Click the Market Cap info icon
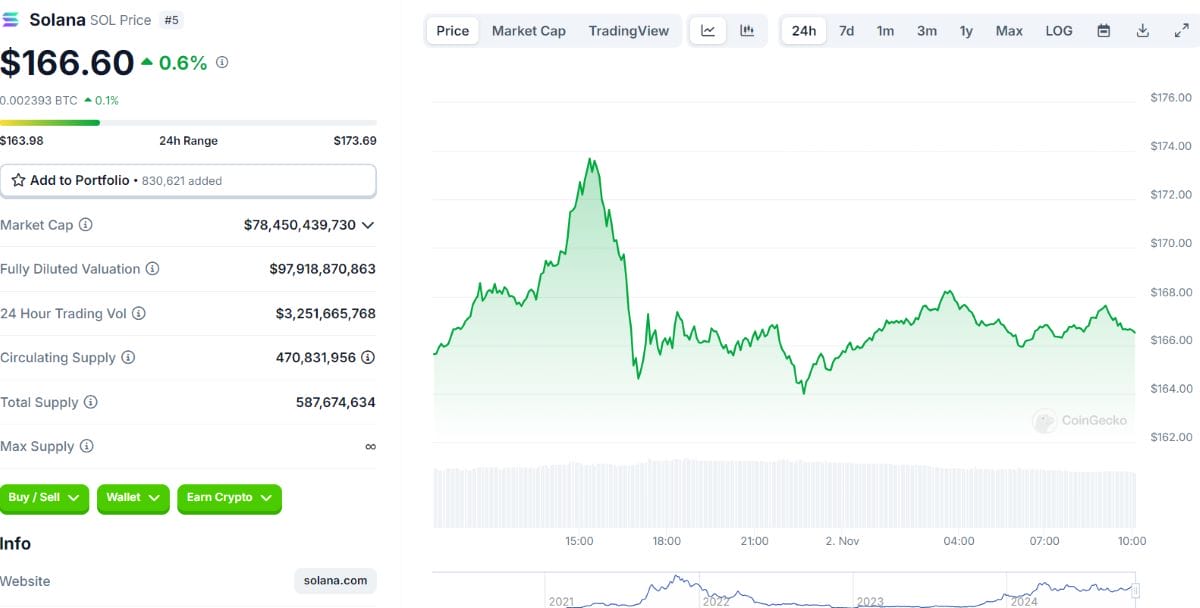Screen dimensions: 1200x608 click(x=84, y=225)
